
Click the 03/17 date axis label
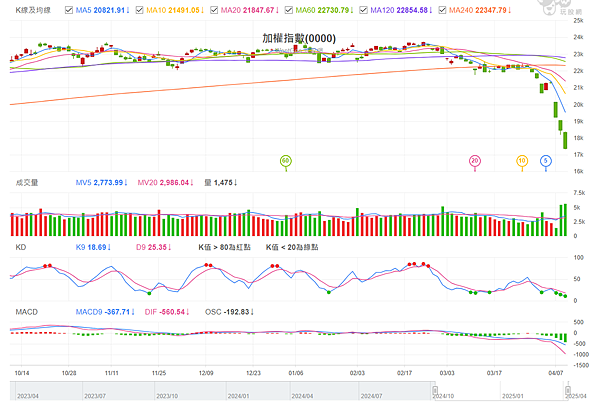[x=494, y=373]
